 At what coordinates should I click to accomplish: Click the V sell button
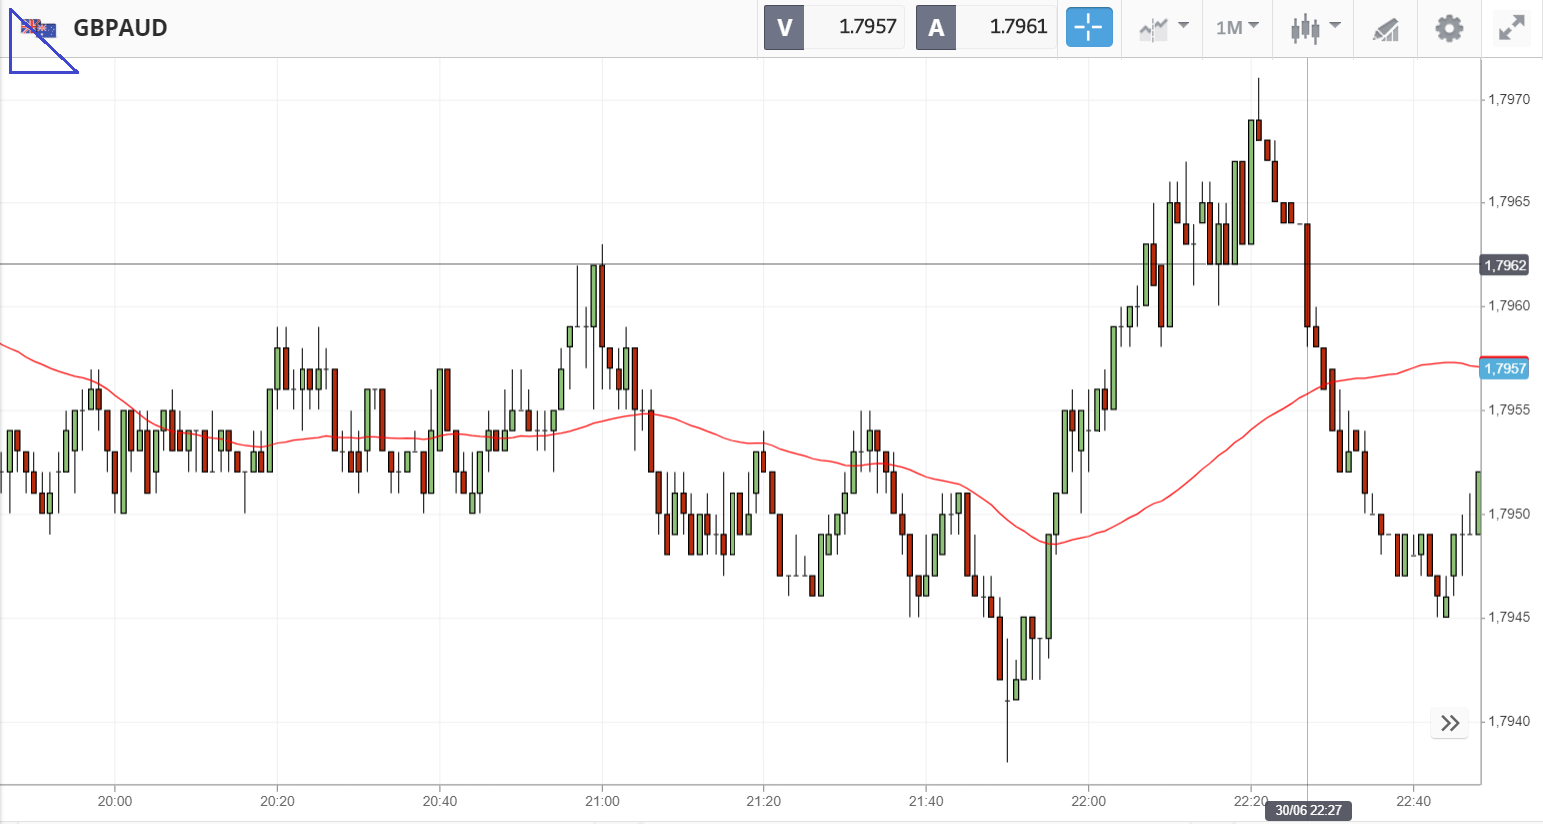(x=784, y=28)
